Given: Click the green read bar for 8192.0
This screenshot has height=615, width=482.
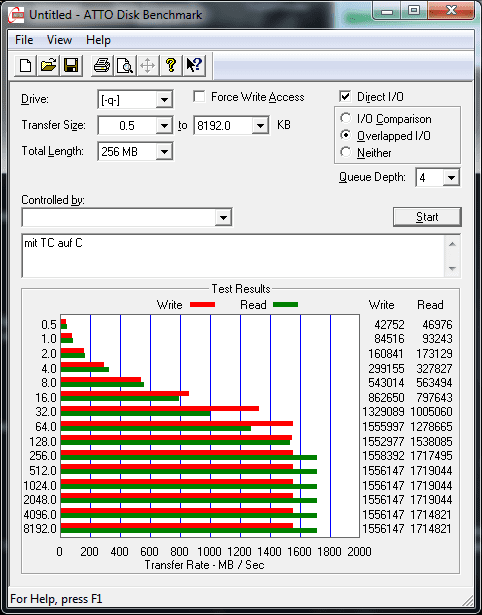Looking at the screenshot, I should point(189,531).
